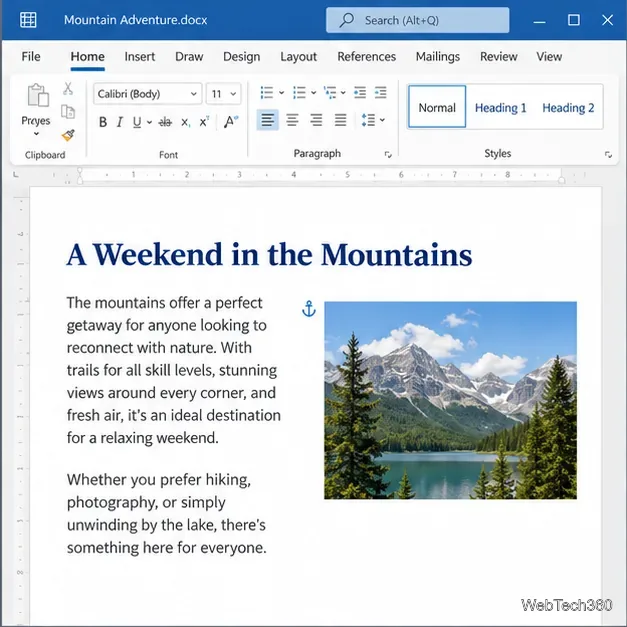Align text right
Image resolution: width=627 pixels, height=627 pixels.
coord(316,120)
